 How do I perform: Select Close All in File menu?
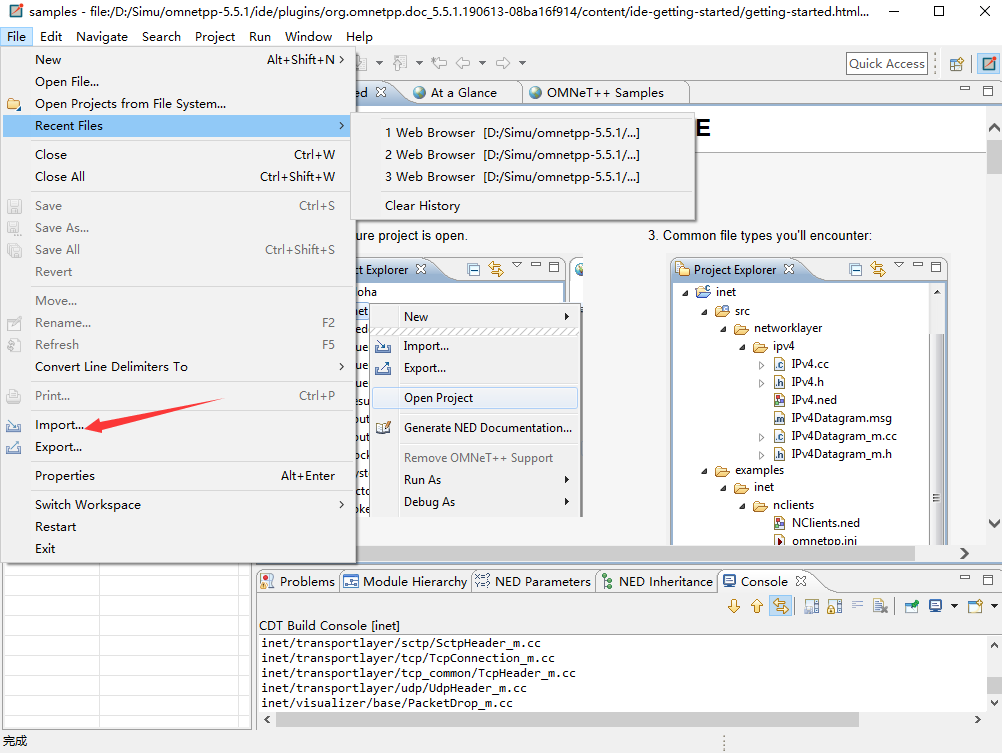click(178, 176)
